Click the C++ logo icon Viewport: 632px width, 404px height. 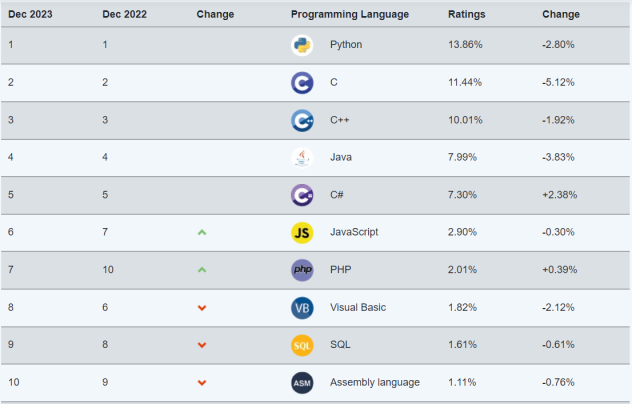click(x=302, y=120)
